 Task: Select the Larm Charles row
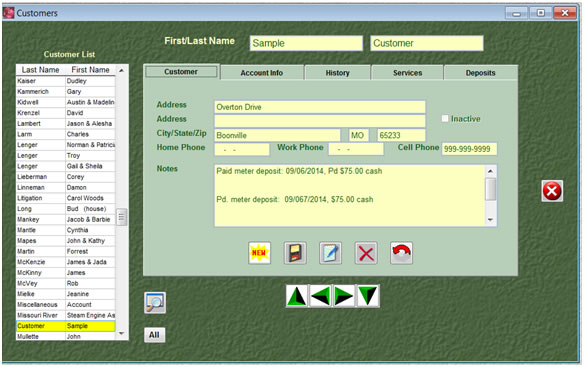[66, 134]
